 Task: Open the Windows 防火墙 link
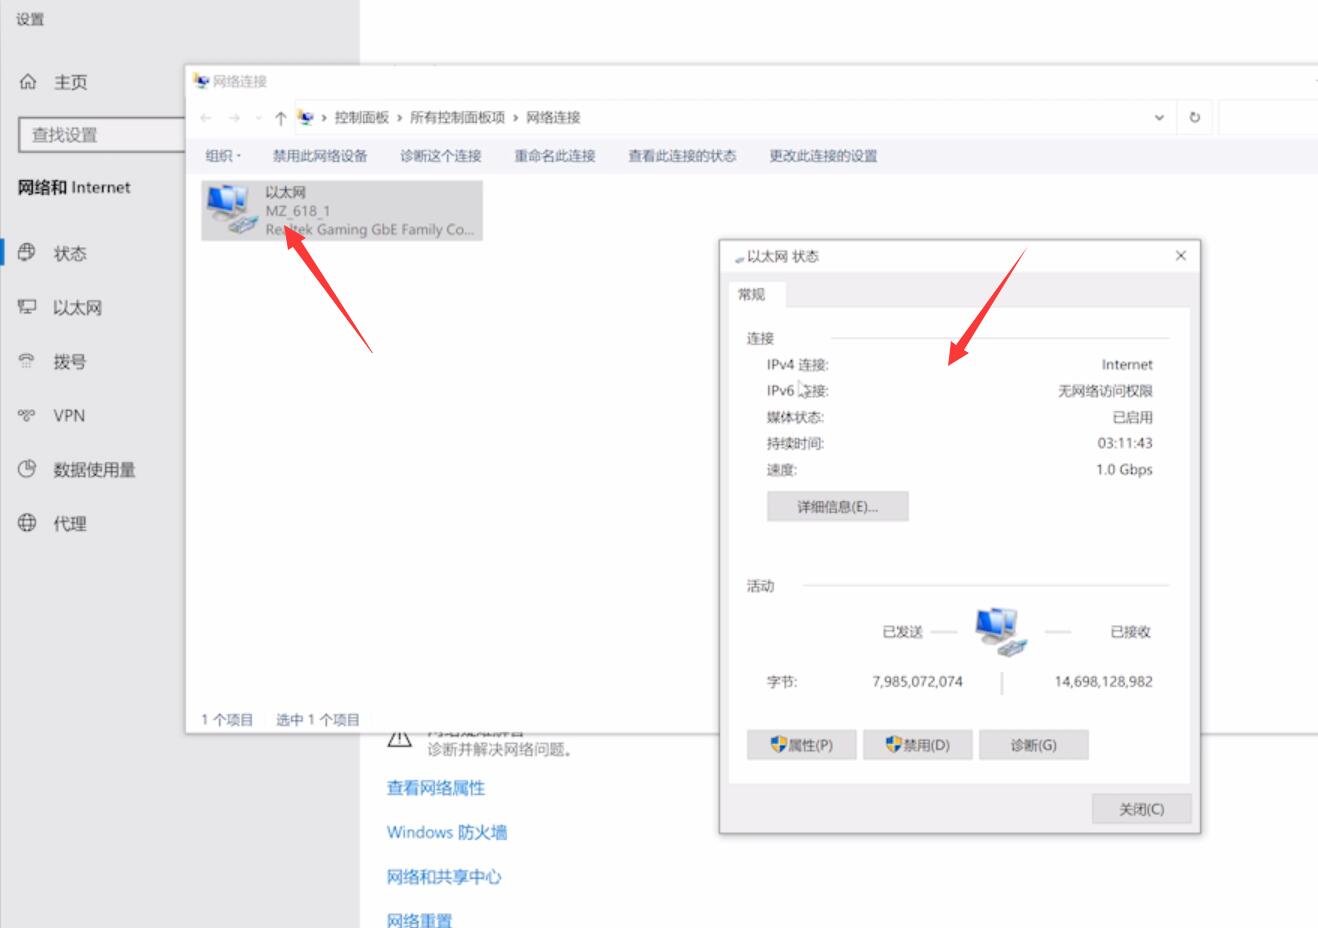click(447, 832)
